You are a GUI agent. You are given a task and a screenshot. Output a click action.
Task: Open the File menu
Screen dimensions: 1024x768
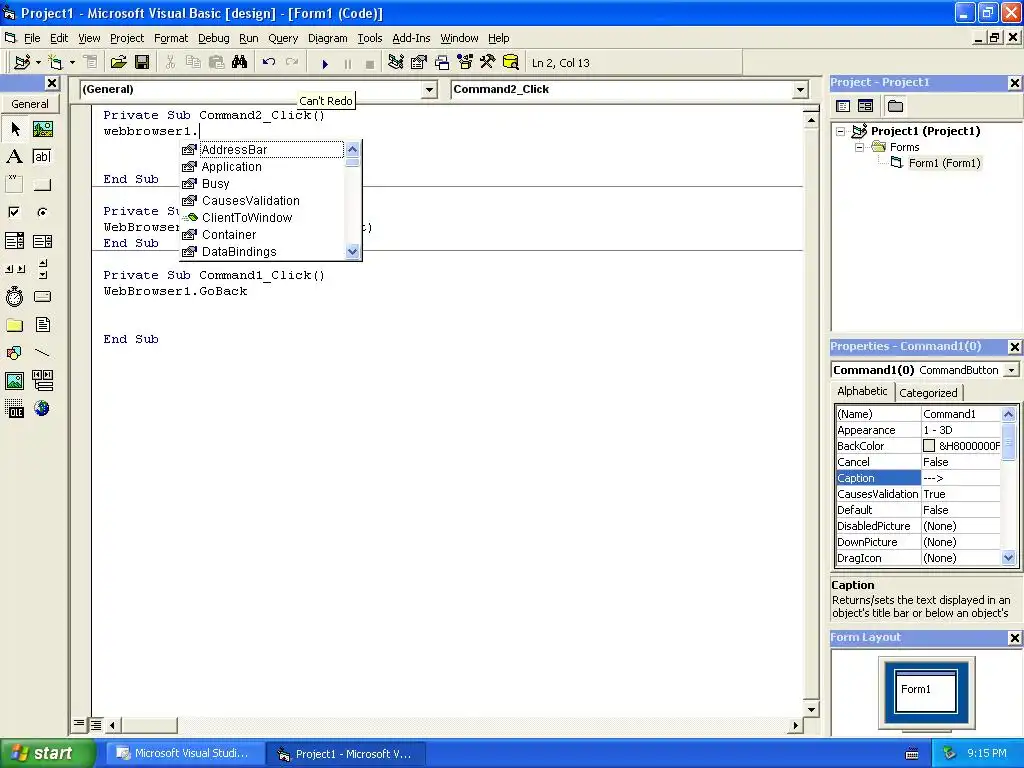(x=32, y=38)
